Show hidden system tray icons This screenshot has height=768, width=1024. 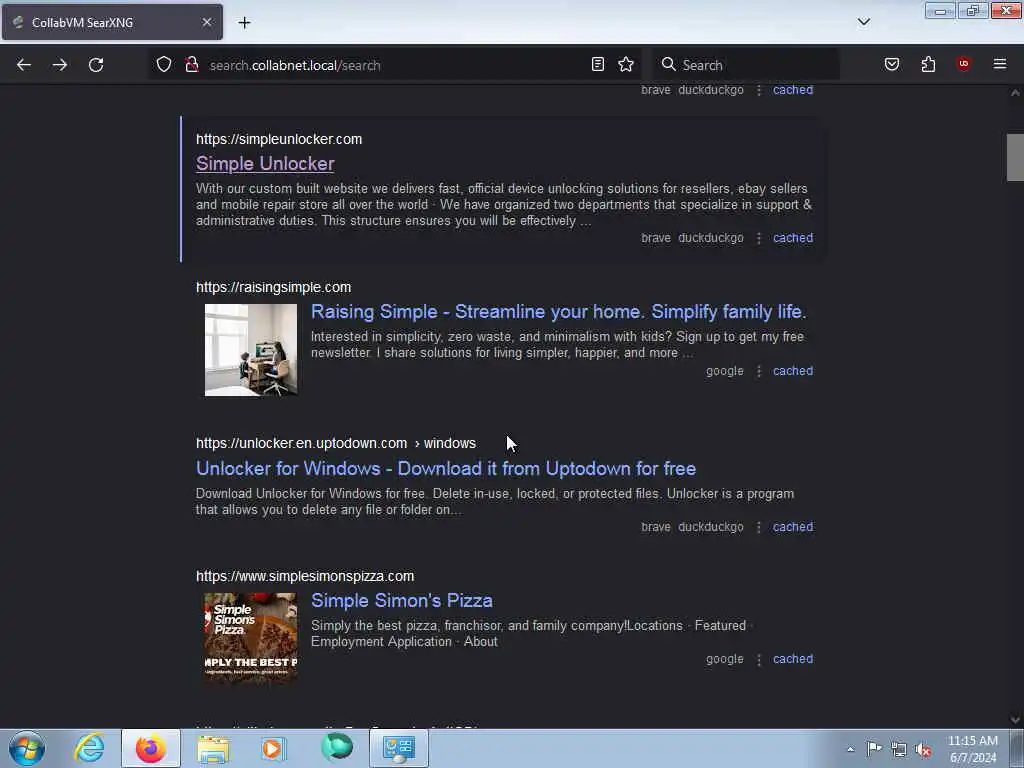[x=850, y=750]
